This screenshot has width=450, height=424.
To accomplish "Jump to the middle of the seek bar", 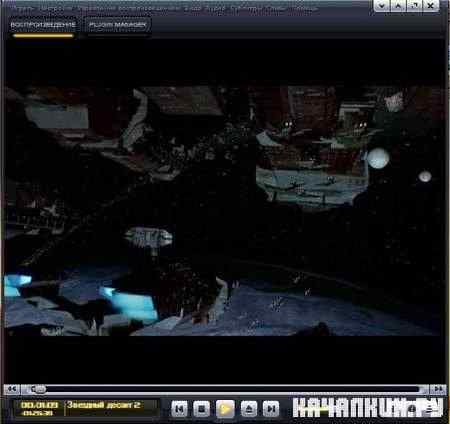I will click(x=225, y=389).
